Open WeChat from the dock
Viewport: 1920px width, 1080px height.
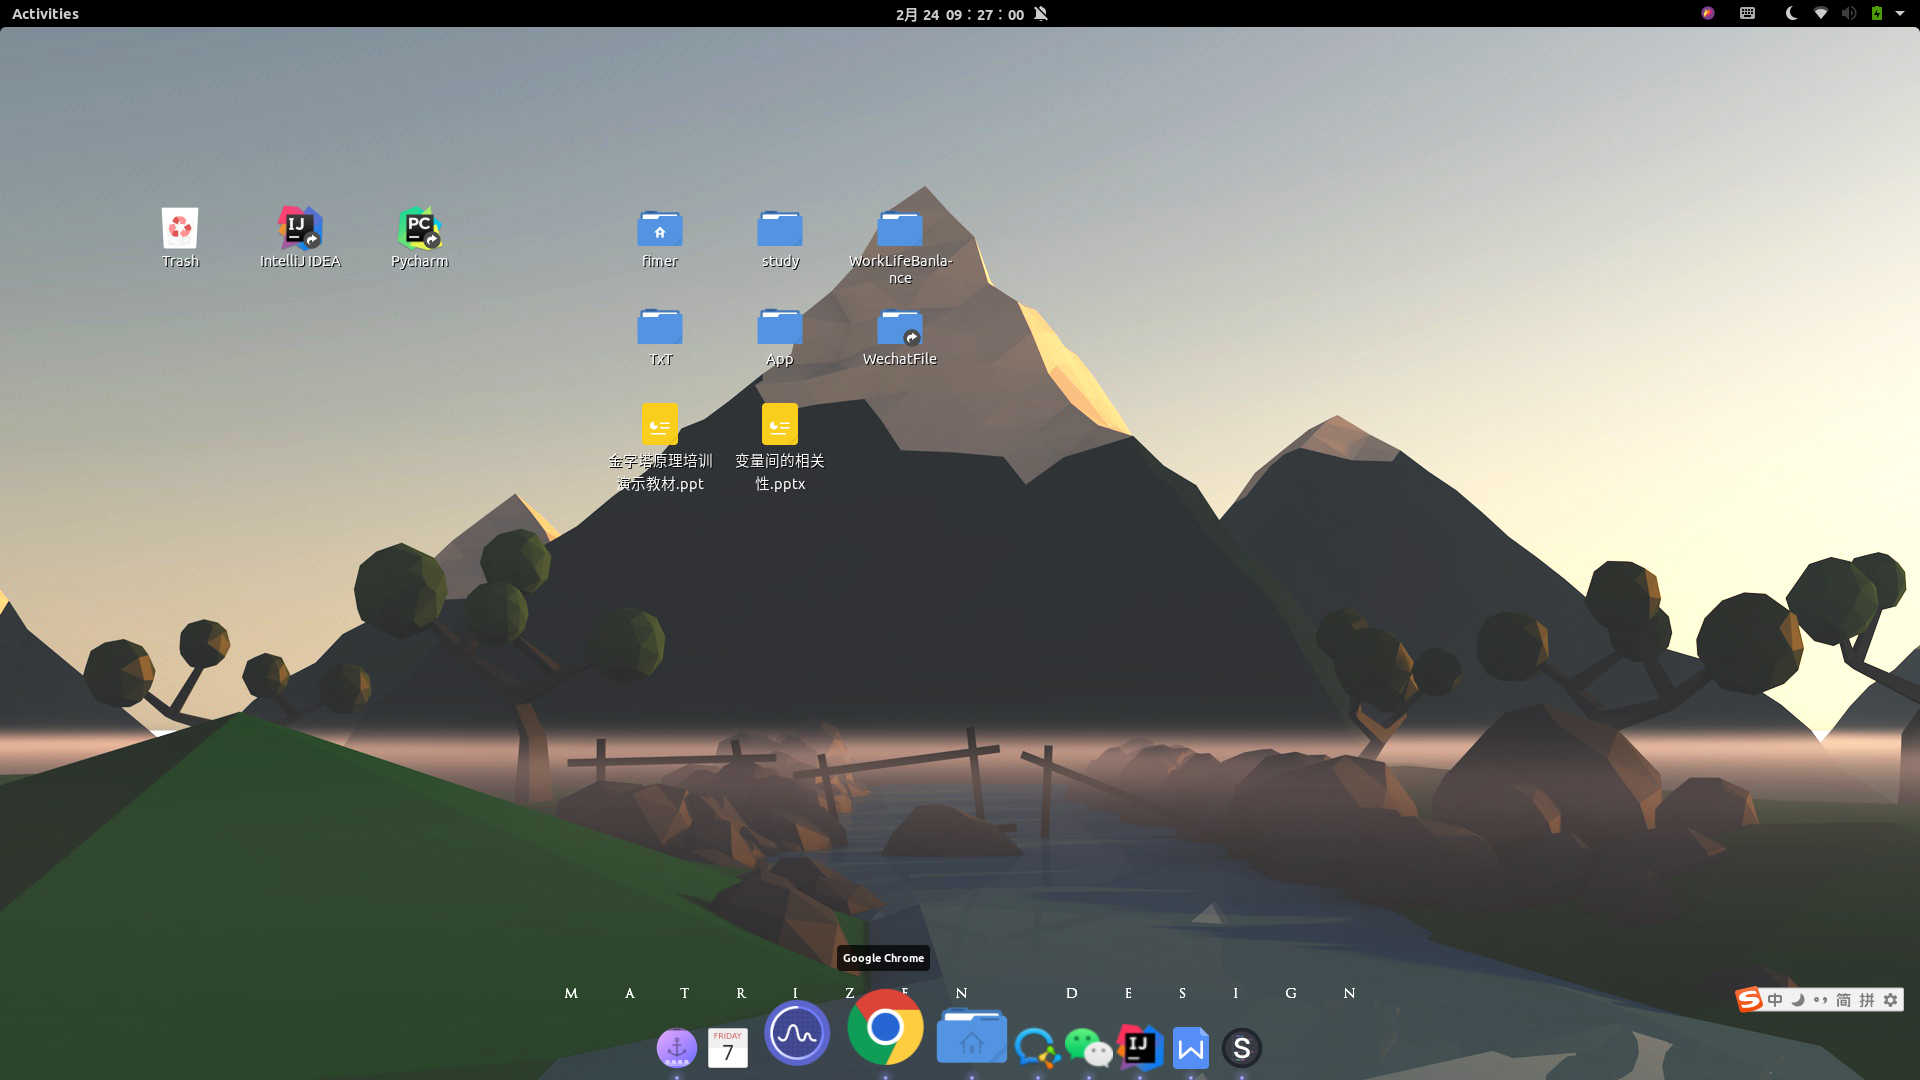click(1088, 1047)
